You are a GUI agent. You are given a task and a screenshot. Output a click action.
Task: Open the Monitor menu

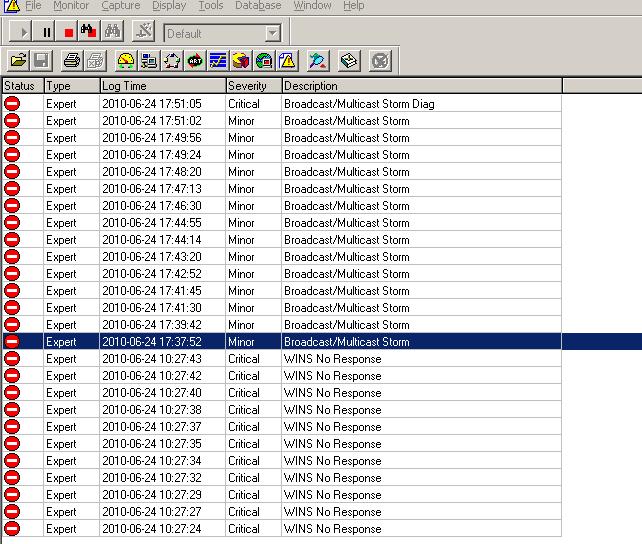click(x=71, y=6)
